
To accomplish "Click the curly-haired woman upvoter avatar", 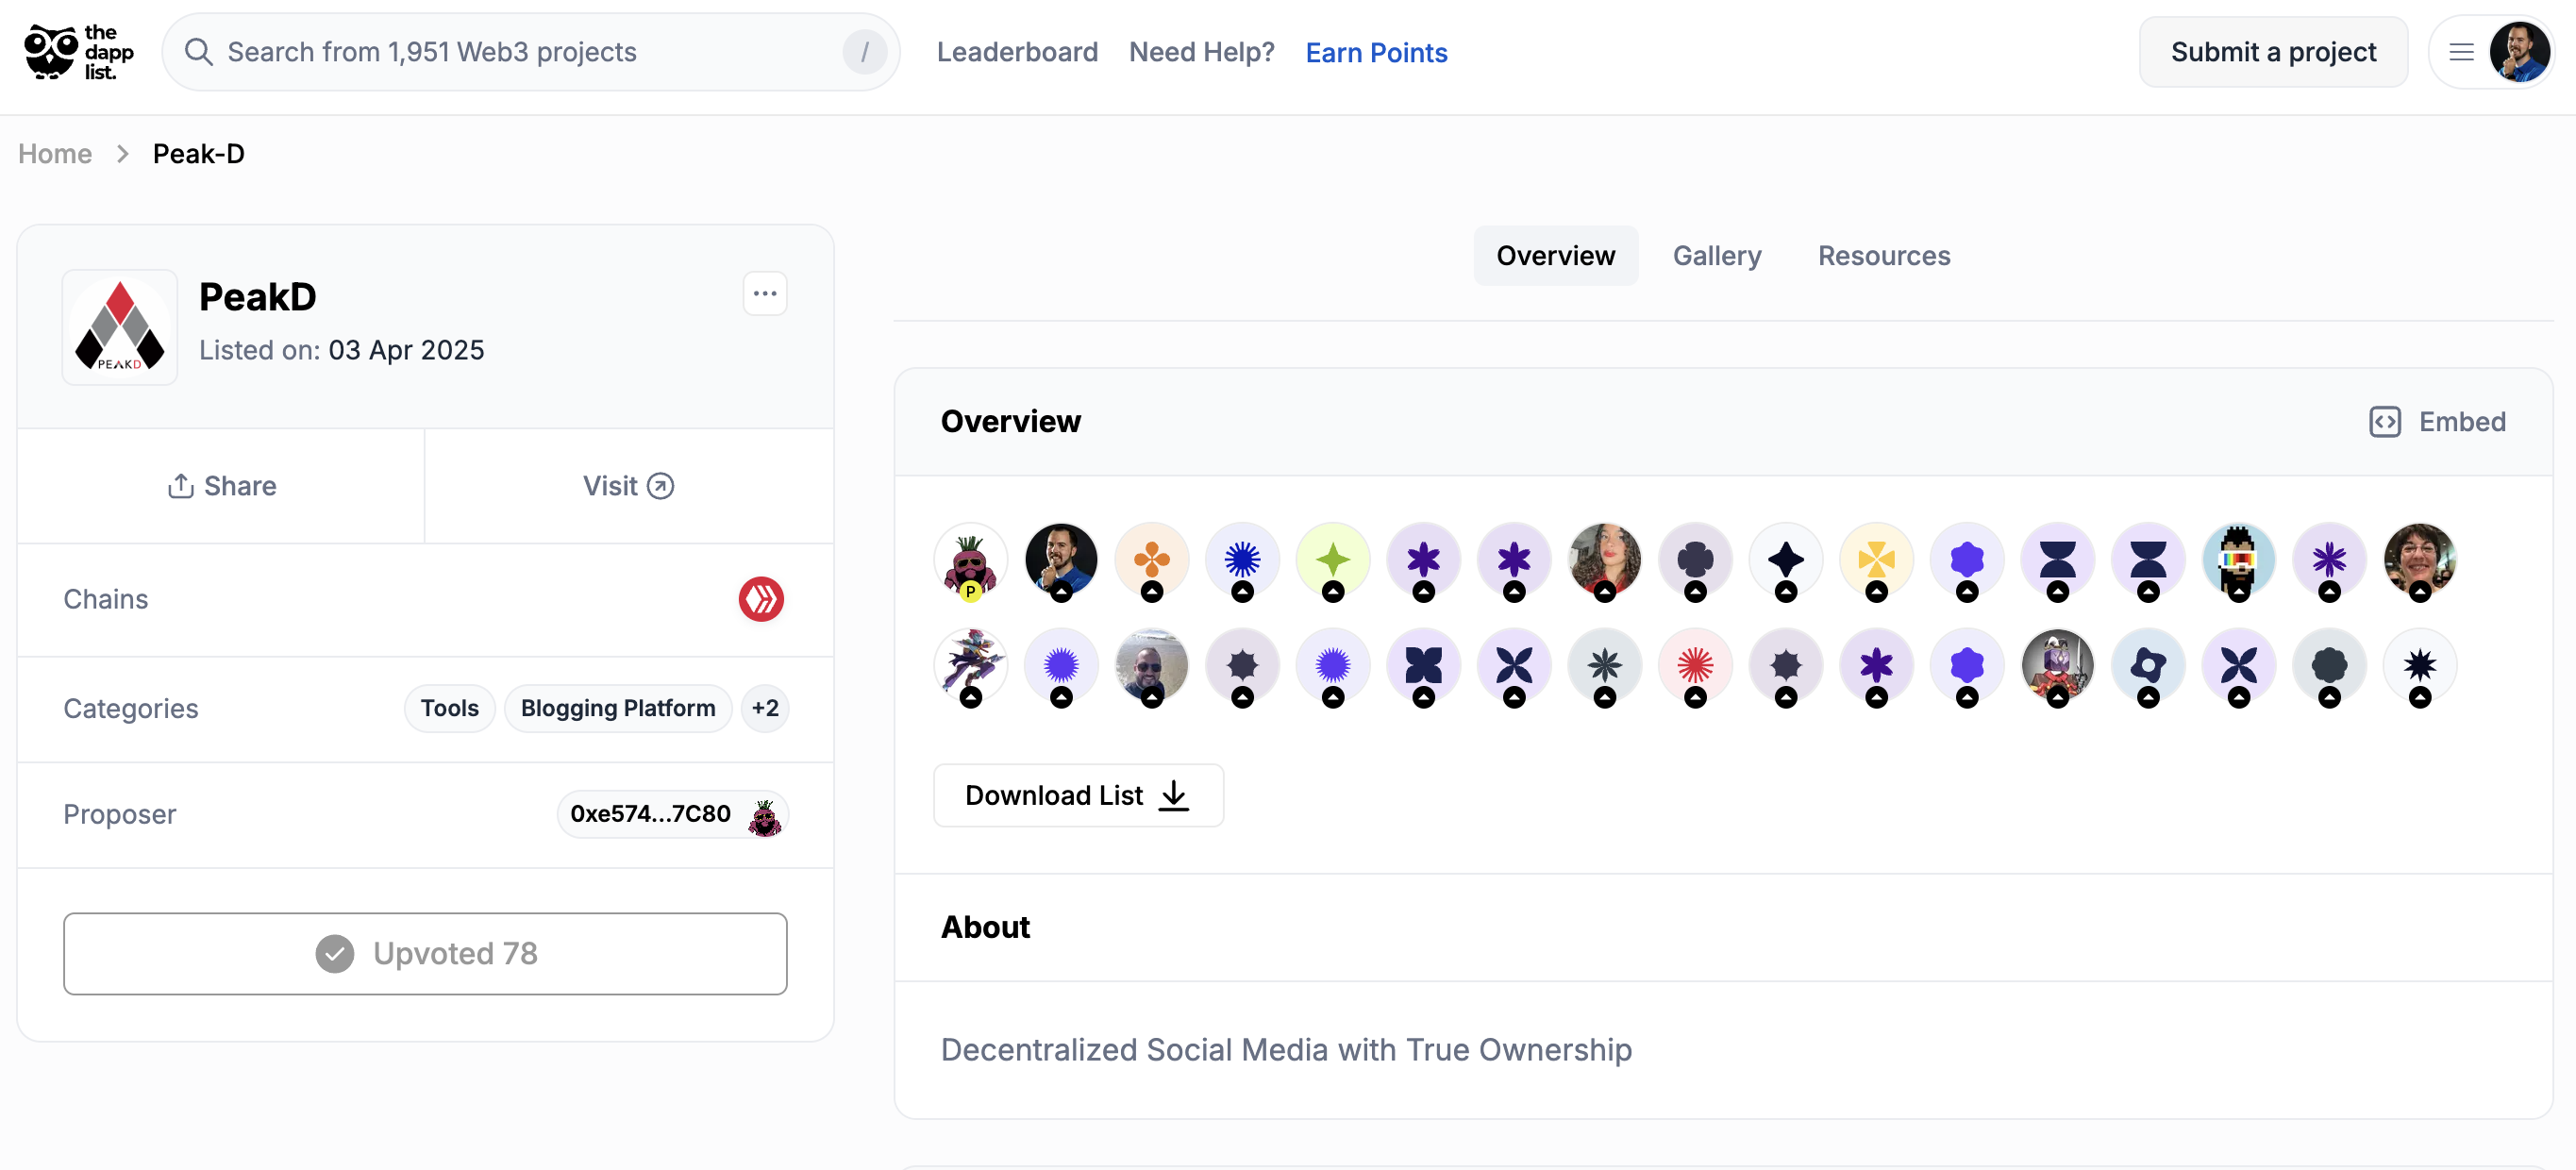I will (x=1605, y=560).
